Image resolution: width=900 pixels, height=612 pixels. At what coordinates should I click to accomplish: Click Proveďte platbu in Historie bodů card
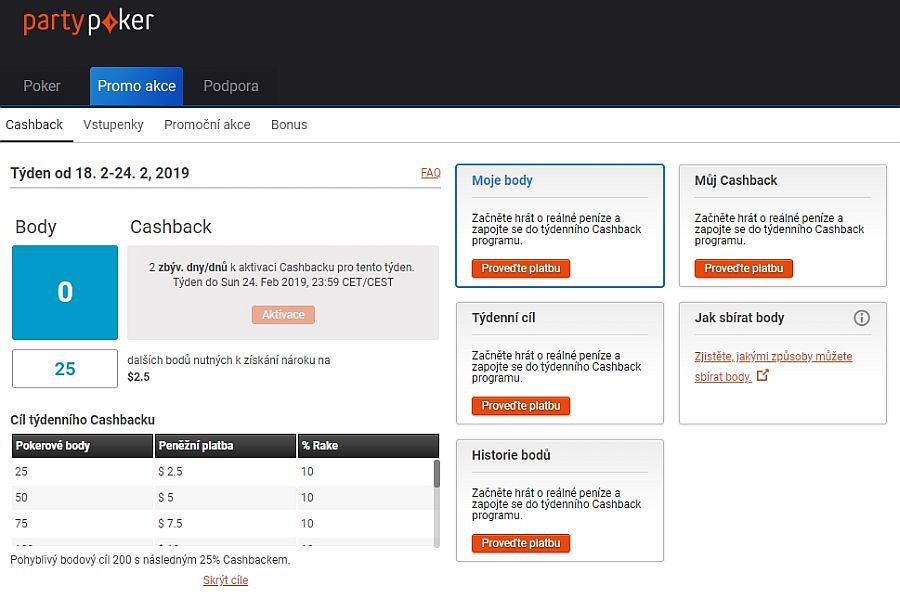520,543
